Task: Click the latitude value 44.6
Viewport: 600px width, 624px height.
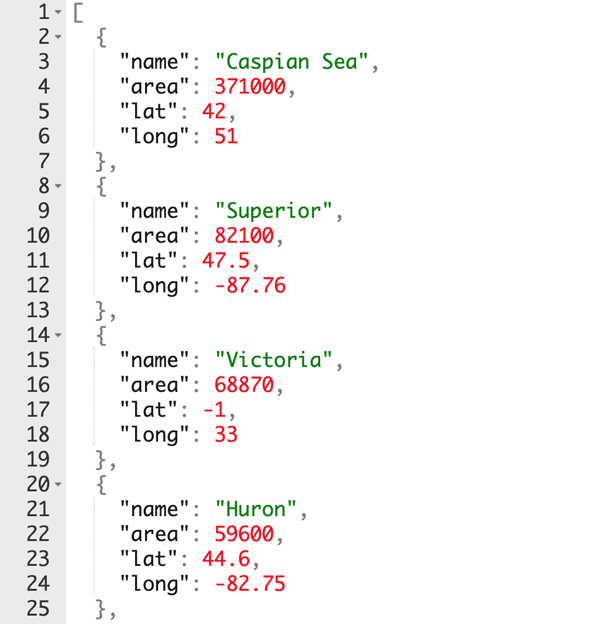Action: coord(226,559)
